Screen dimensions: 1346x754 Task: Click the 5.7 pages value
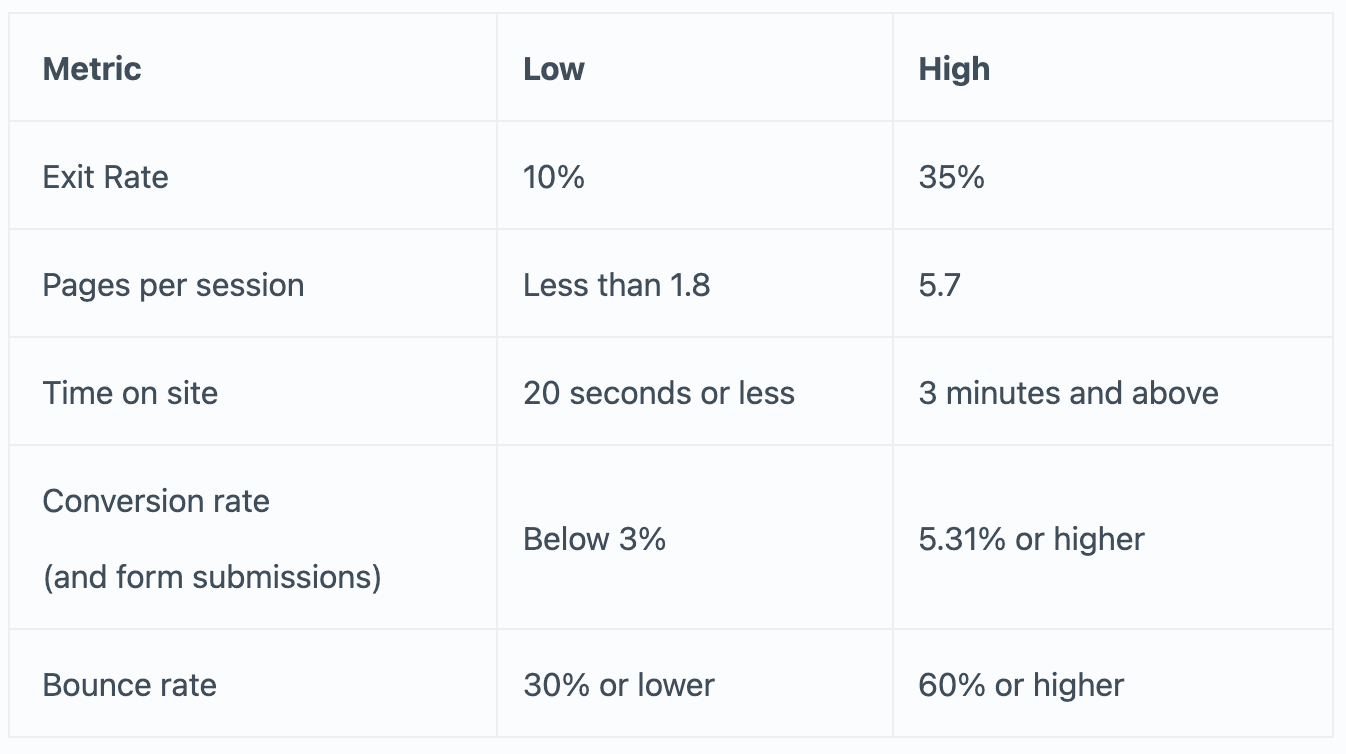click(939, 285)
